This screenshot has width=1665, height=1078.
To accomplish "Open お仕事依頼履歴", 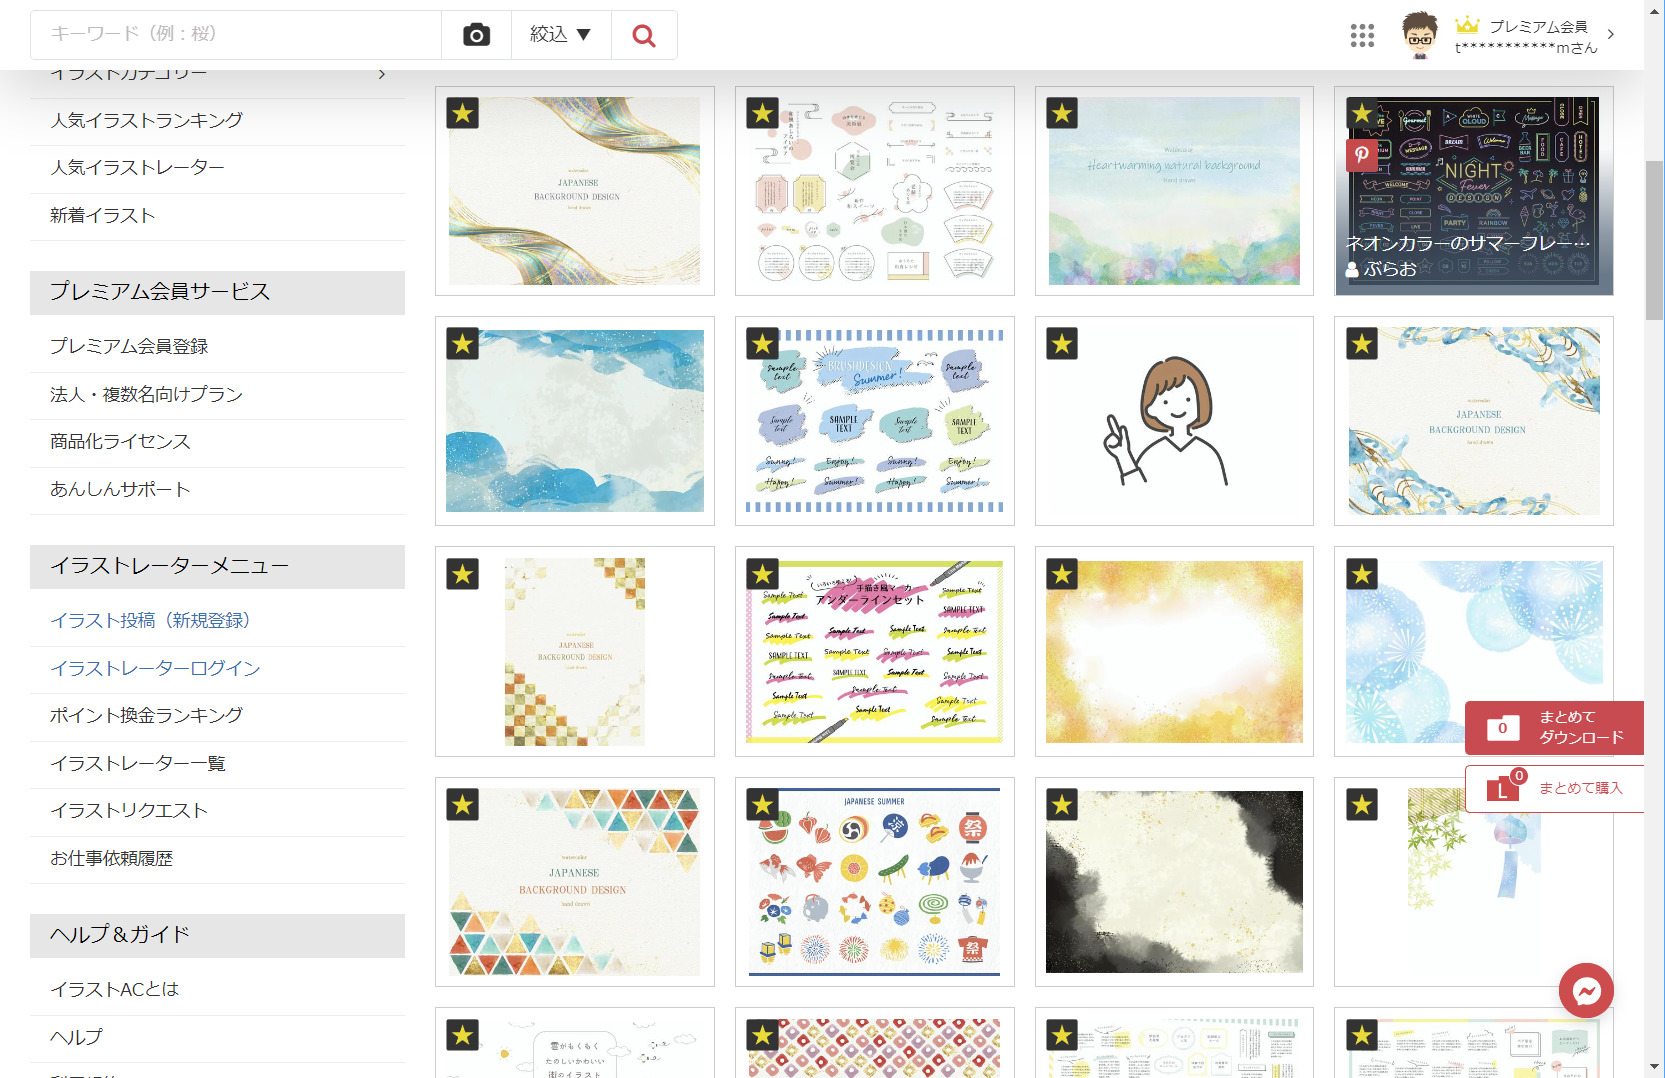I will point(112,858).
